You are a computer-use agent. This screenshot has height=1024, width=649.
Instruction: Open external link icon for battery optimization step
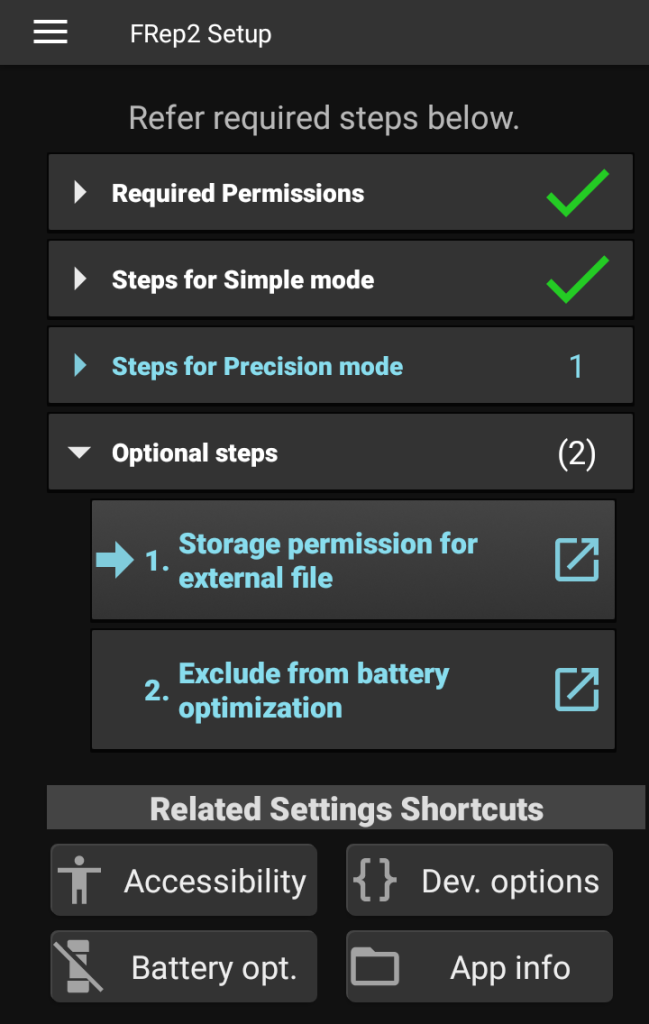[576, 689]
